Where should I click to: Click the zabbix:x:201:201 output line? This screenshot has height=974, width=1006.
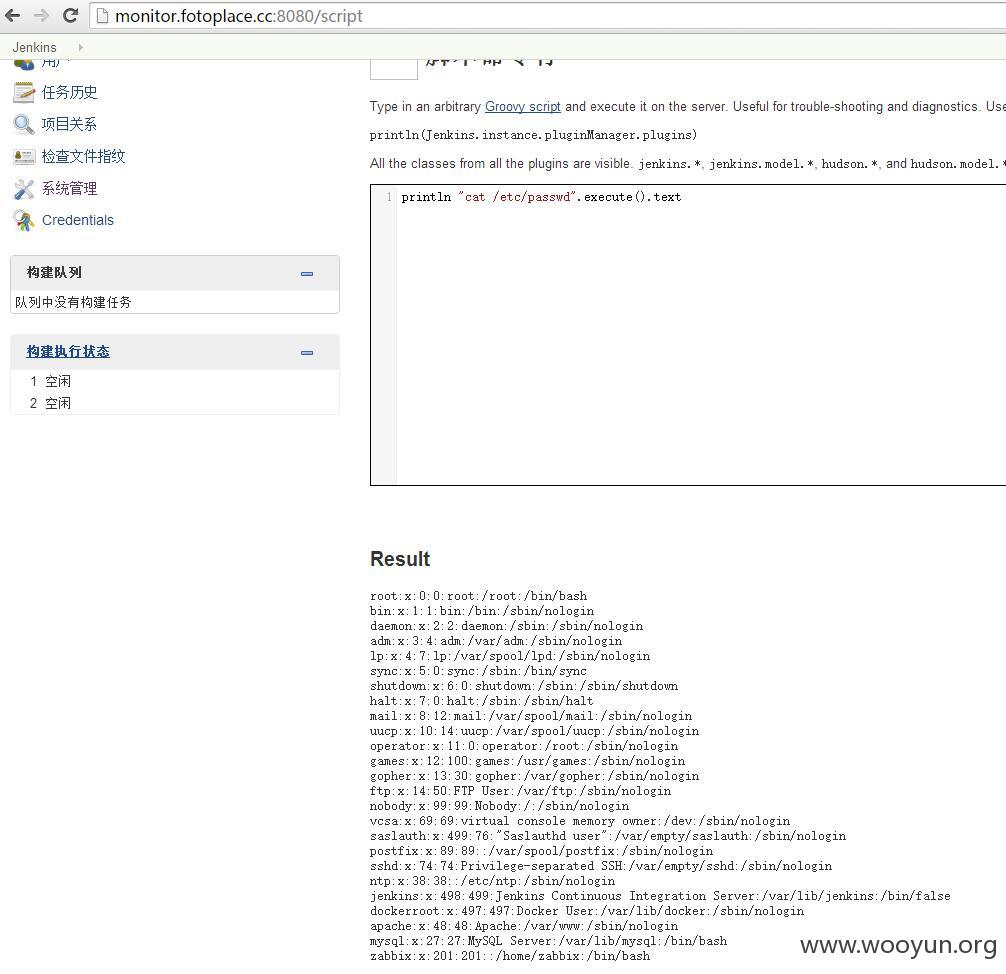pyautogui.click(x=510, y=956)
